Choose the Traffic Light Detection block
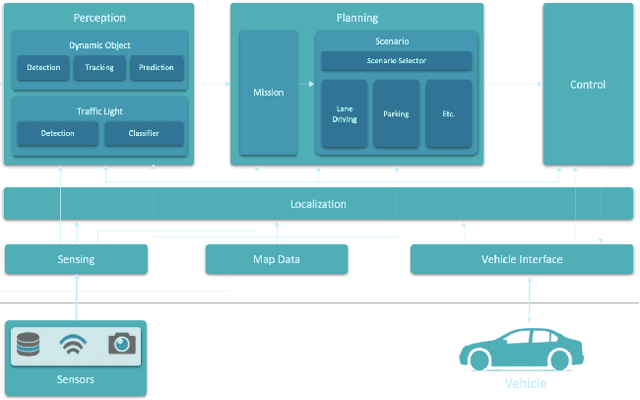 pyautogui.click(x=57, y=133)
